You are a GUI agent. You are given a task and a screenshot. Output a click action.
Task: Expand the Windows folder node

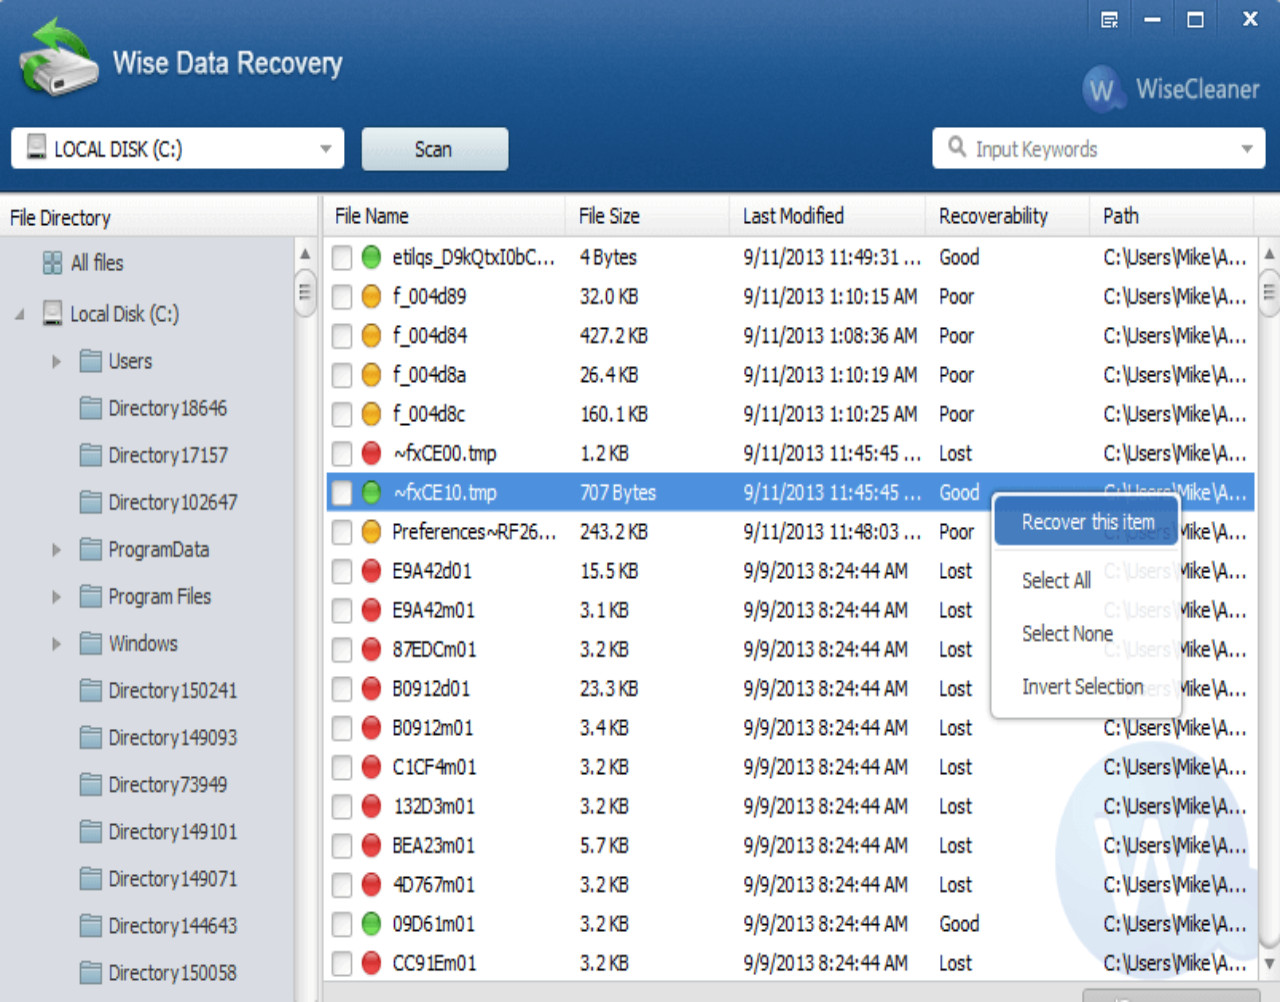pyautogui.click(x=57, y=643)
